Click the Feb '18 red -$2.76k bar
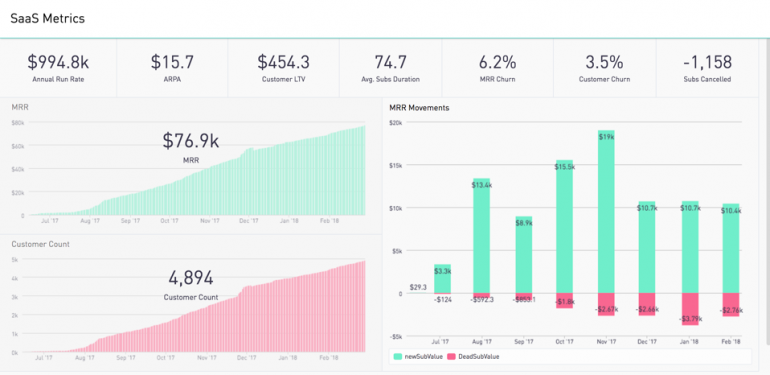 tap(731, 305)
